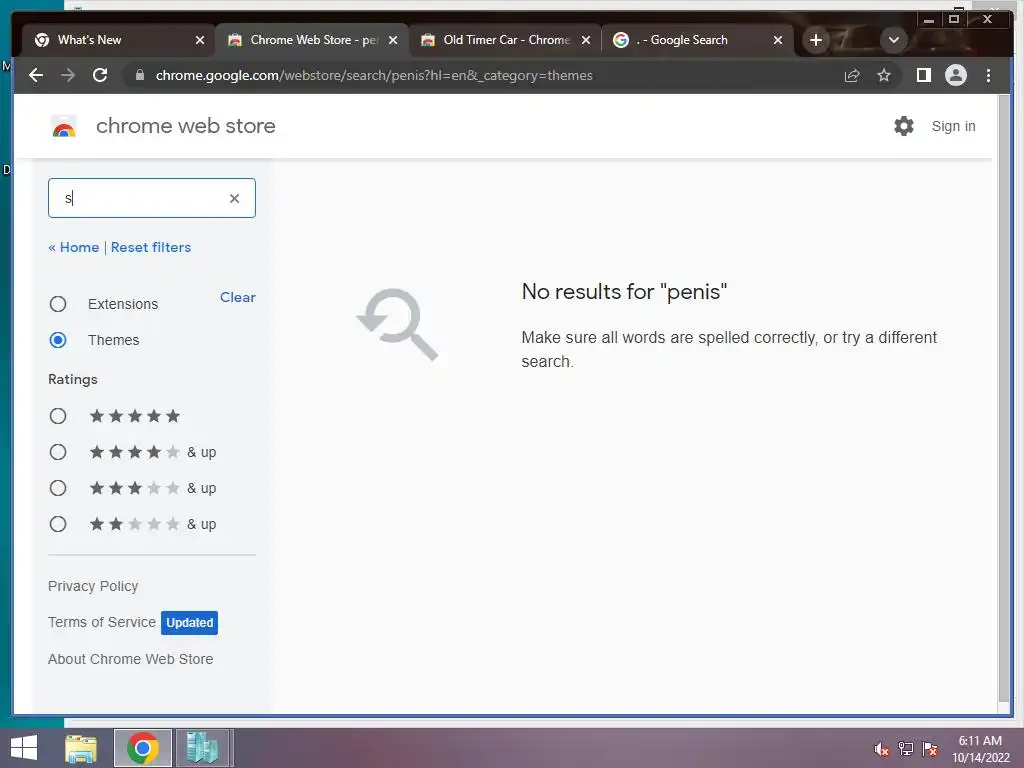
Task: Switch to the Chrome Web Store tab
Action: (x=310, y=40)
